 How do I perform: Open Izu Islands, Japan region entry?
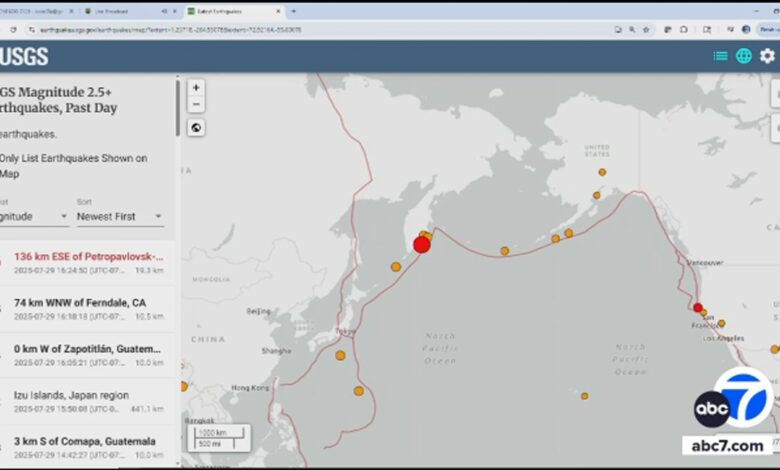coord(88,401)
